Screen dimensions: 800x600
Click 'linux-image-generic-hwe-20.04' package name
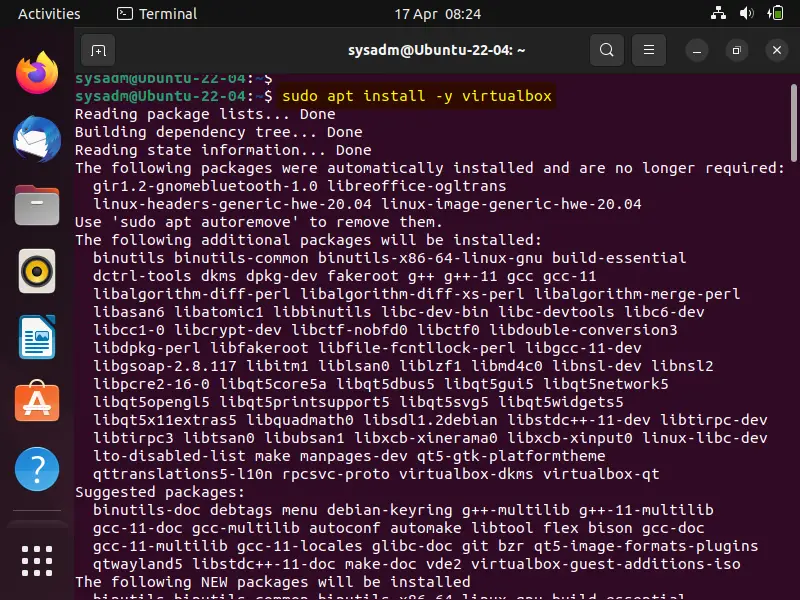(x=511, y=204)
